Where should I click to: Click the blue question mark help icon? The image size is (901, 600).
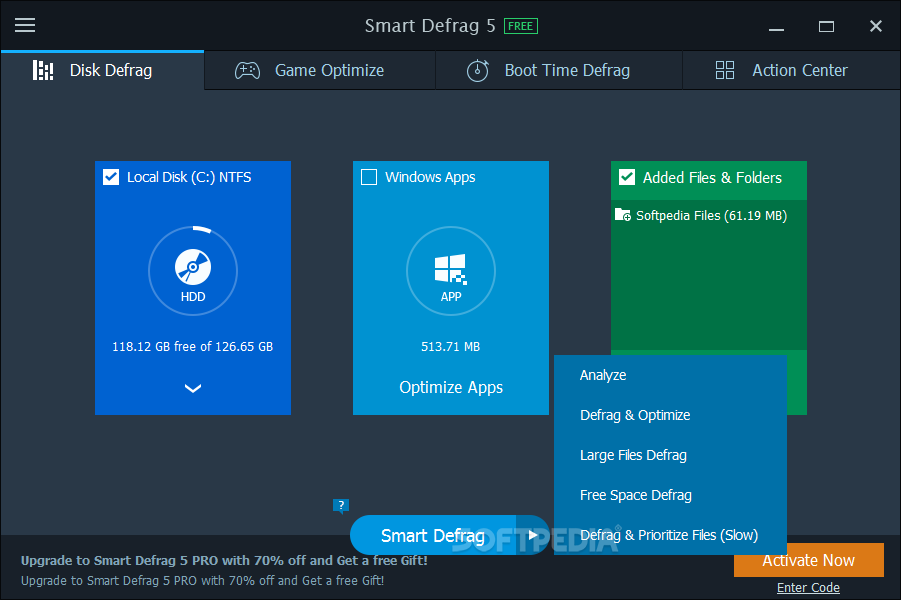click(x=341, y=505)
